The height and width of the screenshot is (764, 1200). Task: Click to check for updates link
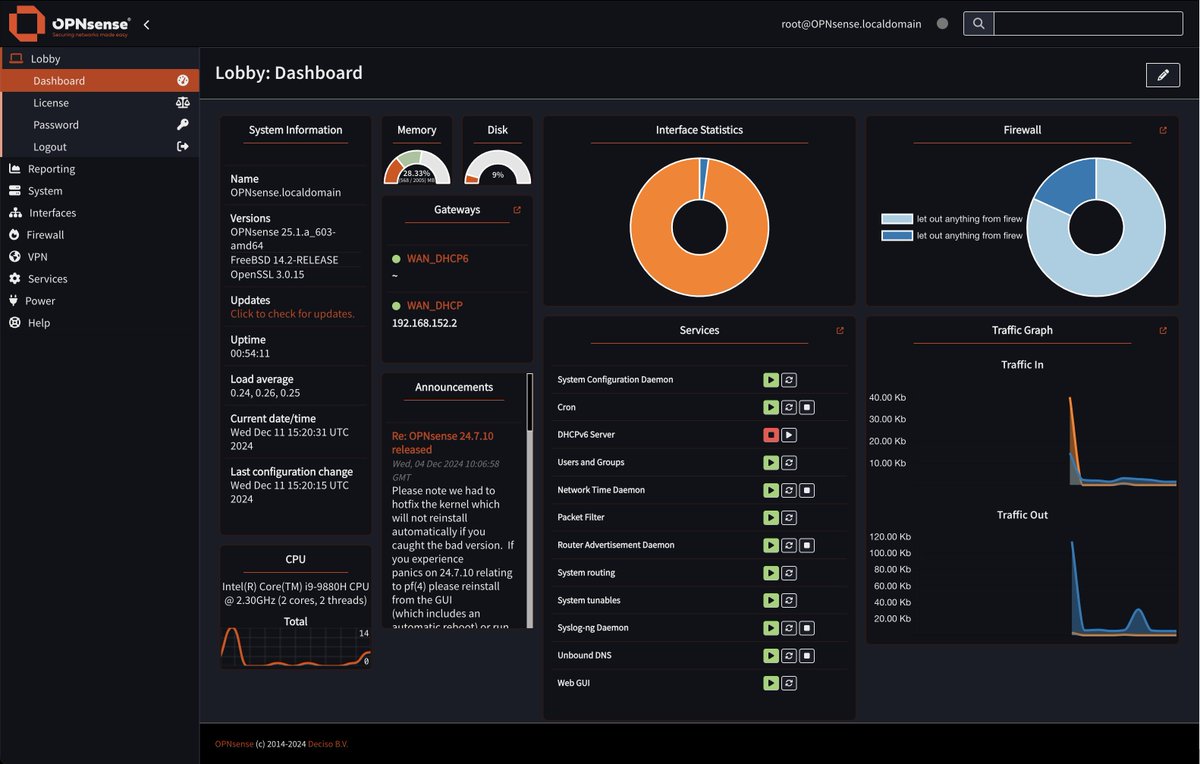coord(292,314)
